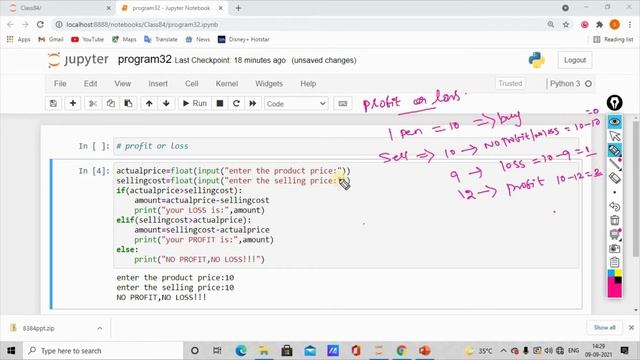Click inside the In [4] code cell
Screen dimensions: 640x360
[x=346, y=215]
